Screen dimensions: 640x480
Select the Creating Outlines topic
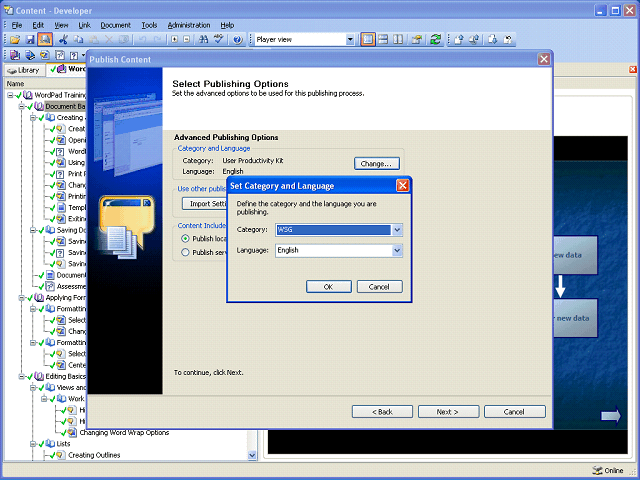click(x=94, y=455)
